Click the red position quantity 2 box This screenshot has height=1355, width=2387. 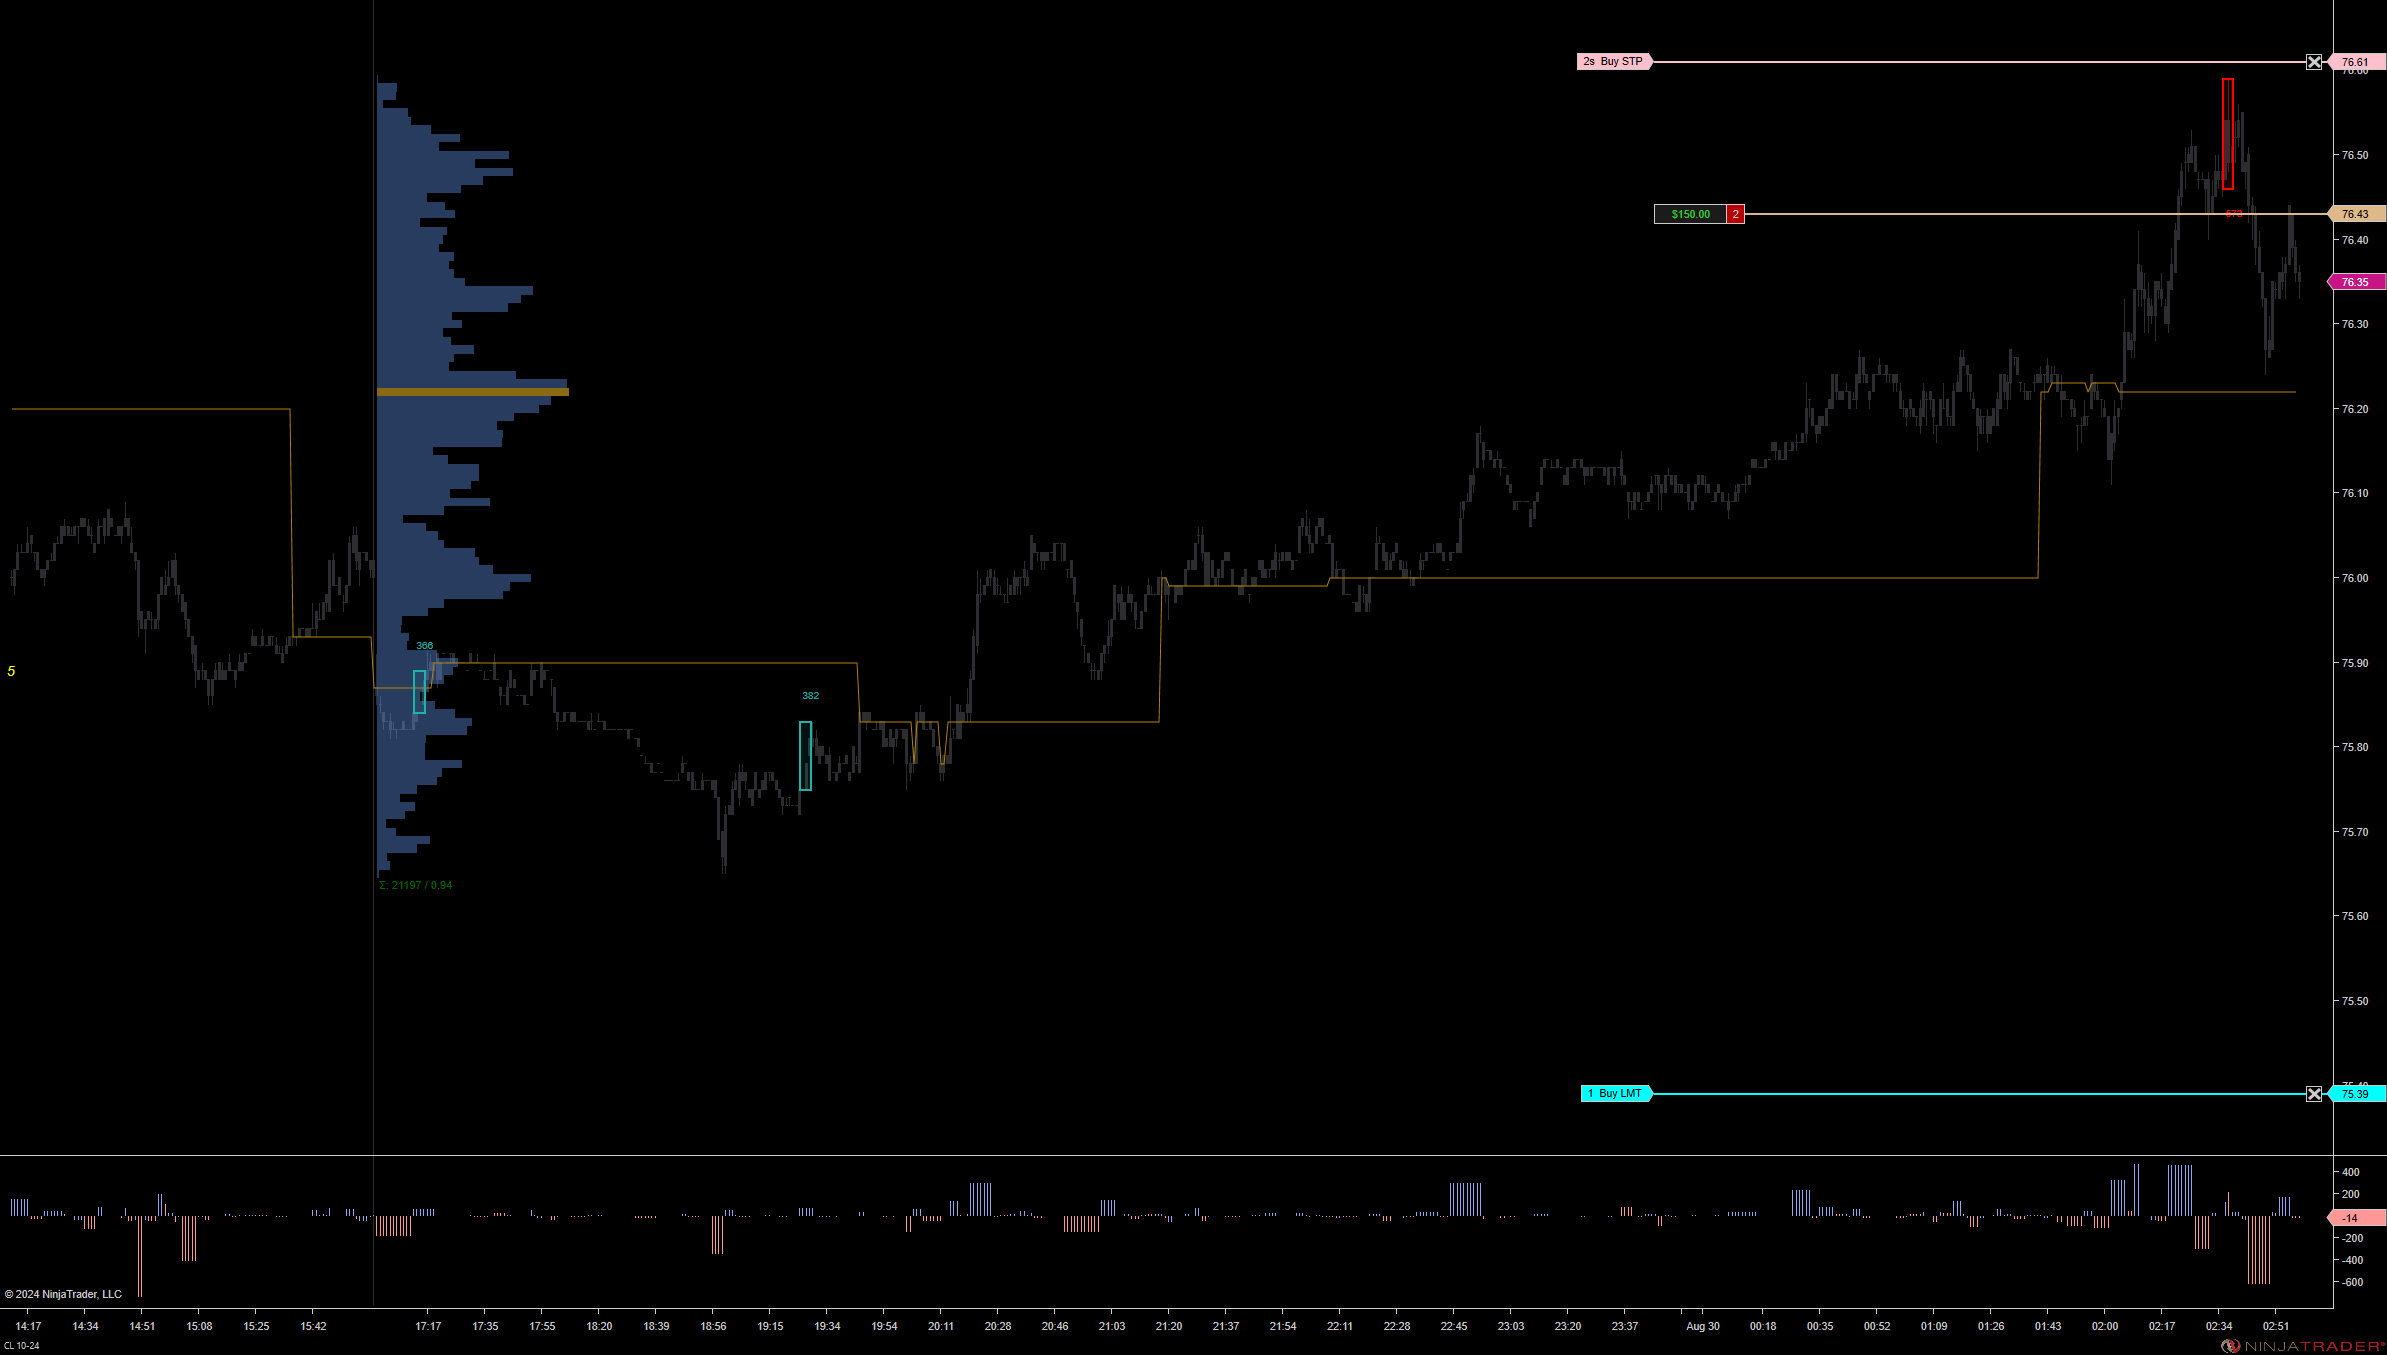tap(1736, 214)
